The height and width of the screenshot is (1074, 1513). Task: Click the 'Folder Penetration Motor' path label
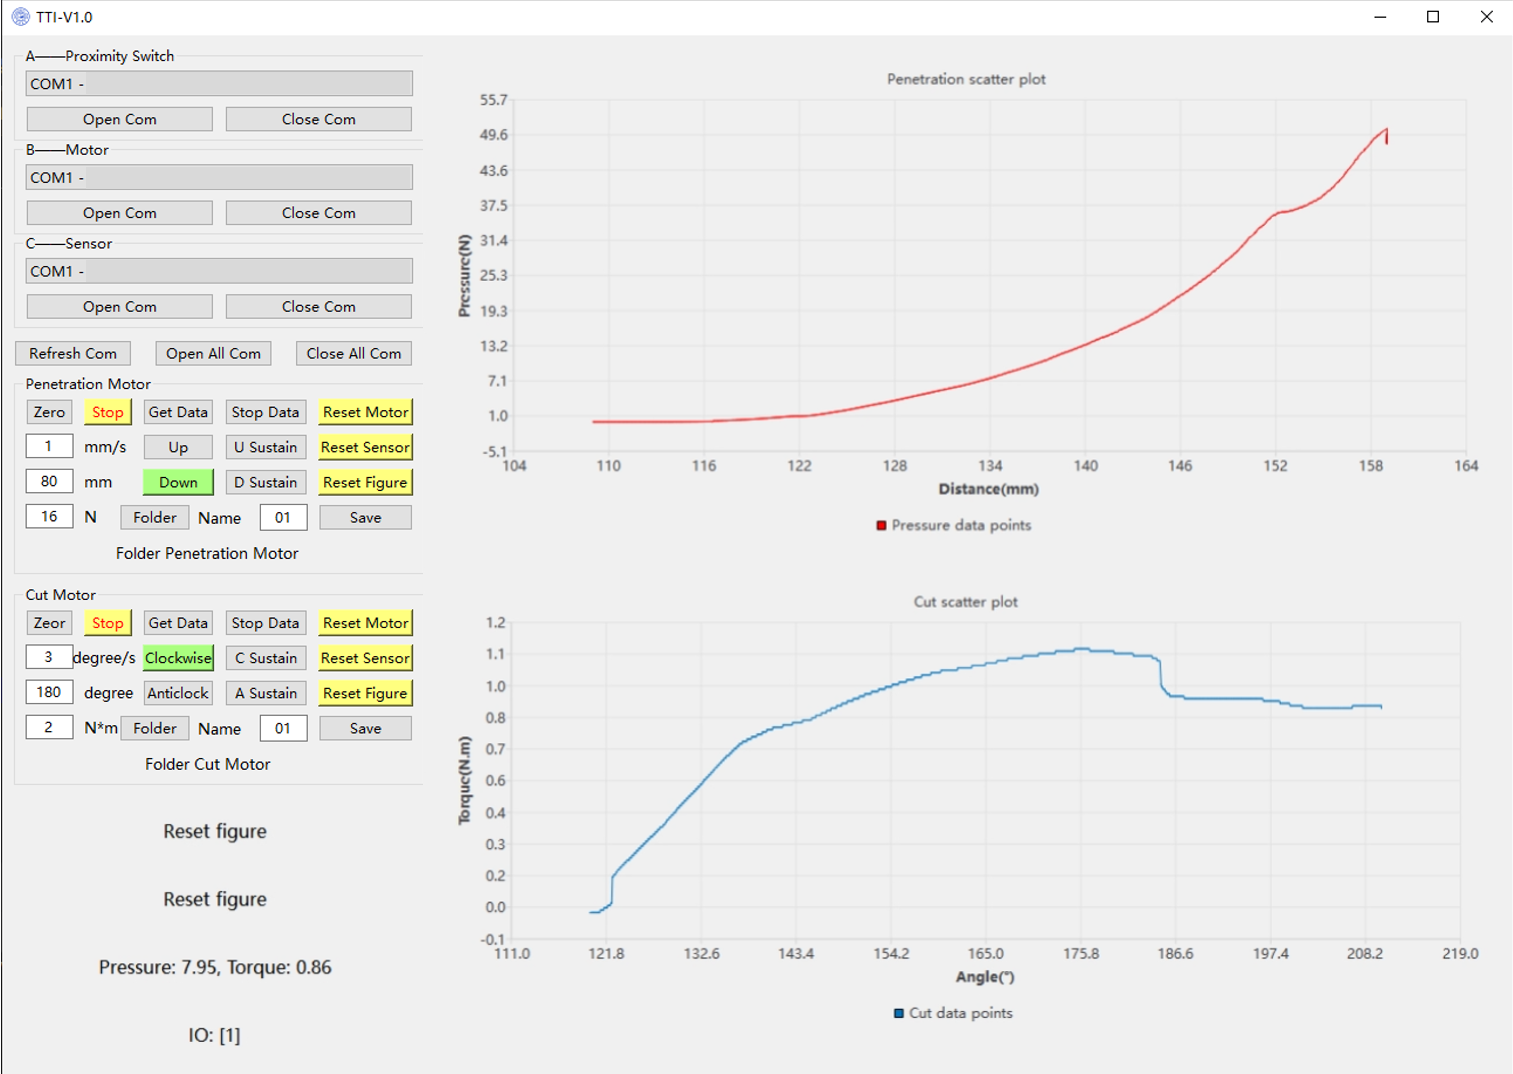coord(207,553)
